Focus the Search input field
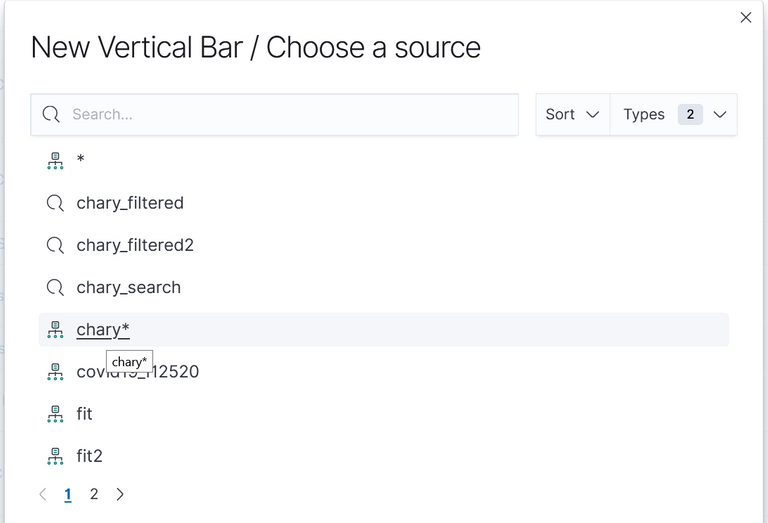Image resolution: width=768 pixels, height=523 pixels. (x=274, y=115)
